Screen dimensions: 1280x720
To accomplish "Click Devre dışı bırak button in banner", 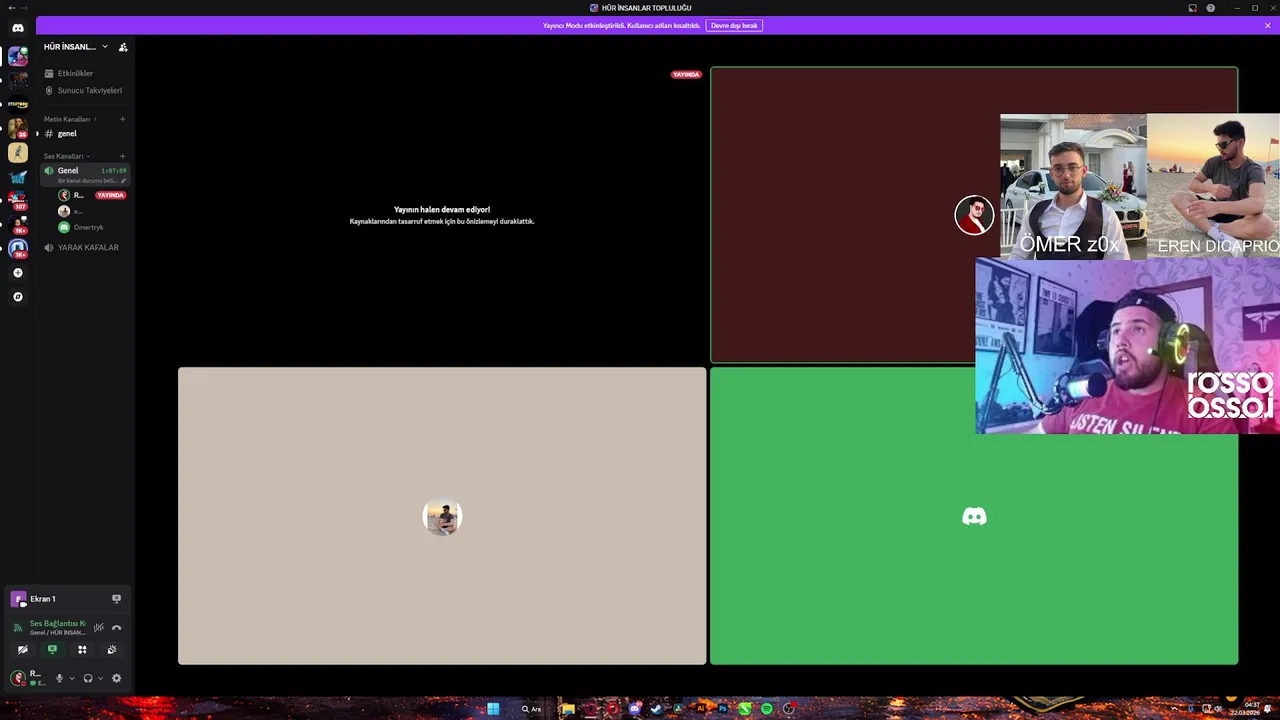I will click(734, 25).
